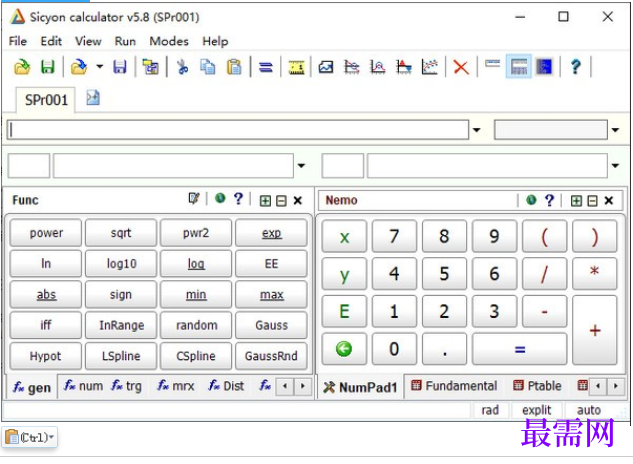The height and width of the screenshot is (464, 633).
Task: Click the sqrt function button
Action: tap(121, 233)
